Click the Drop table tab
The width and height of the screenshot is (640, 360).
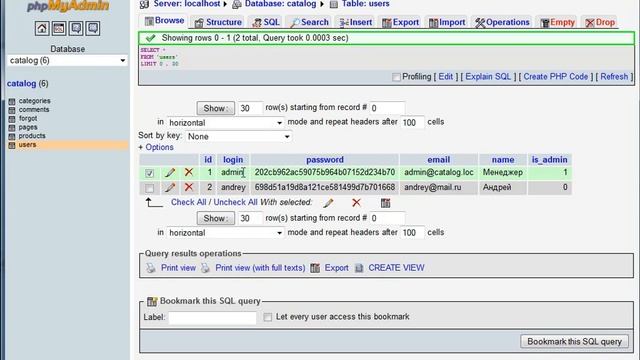click(x=600, y=22)
